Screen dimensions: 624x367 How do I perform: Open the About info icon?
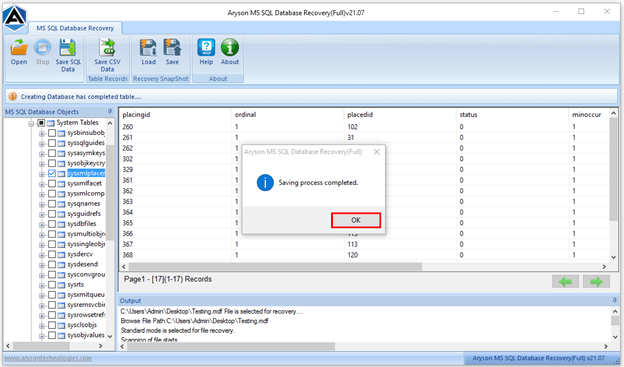tap(230, 48)
